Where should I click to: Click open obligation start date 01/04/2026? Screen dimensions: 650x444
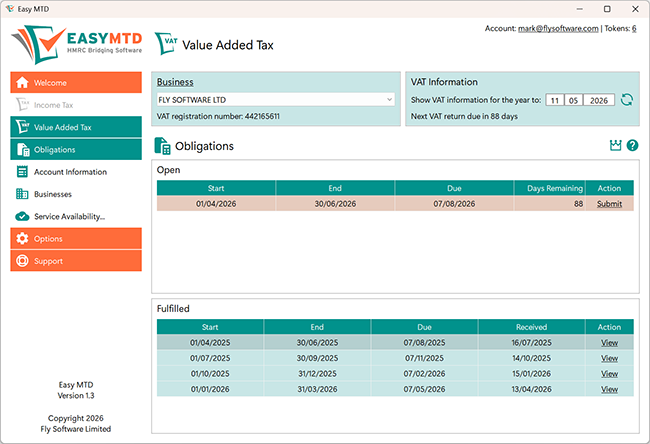coord(216,204)
